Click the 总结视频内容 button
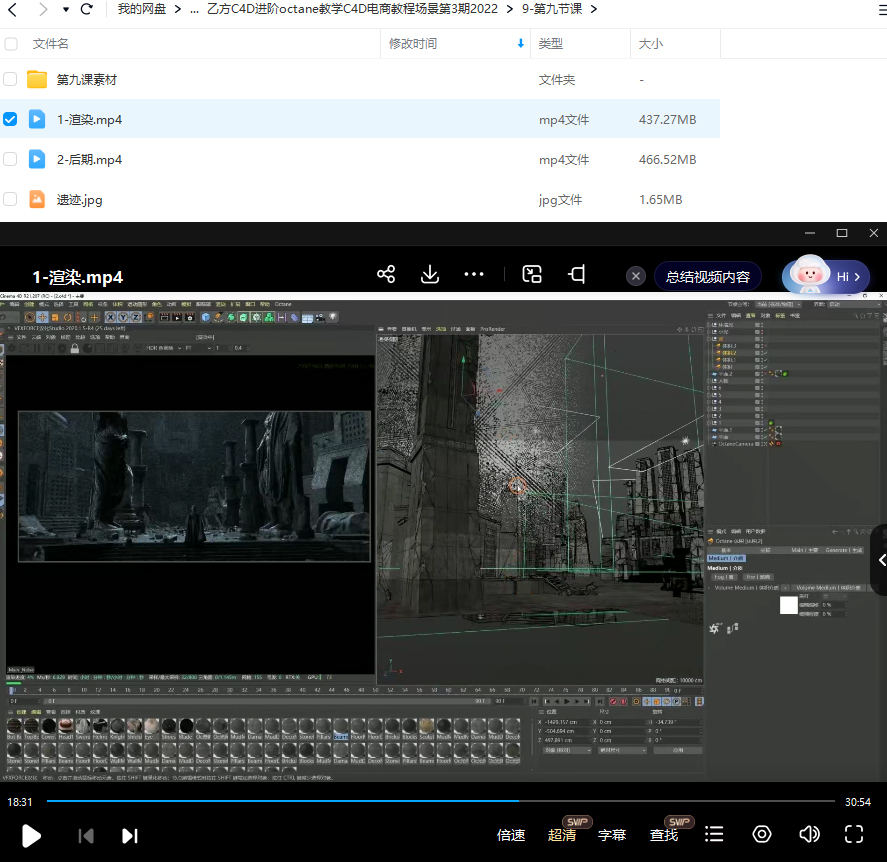Screen dimensions: 887x862 (708, 276)
